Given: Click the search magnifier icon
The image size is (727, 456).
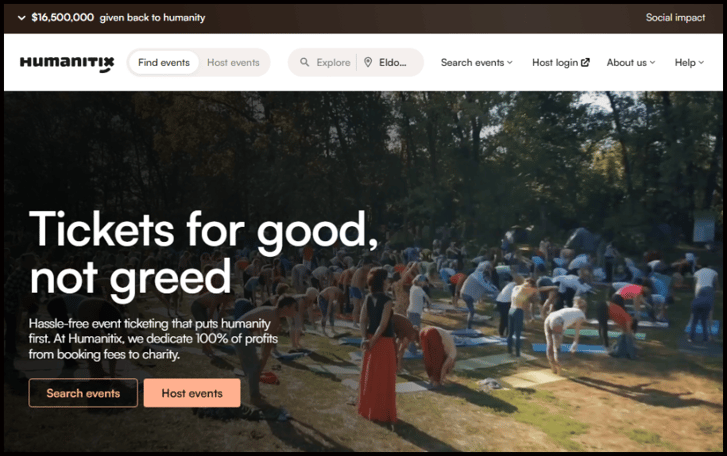Looking at the screenshot, I should [304, 62].
